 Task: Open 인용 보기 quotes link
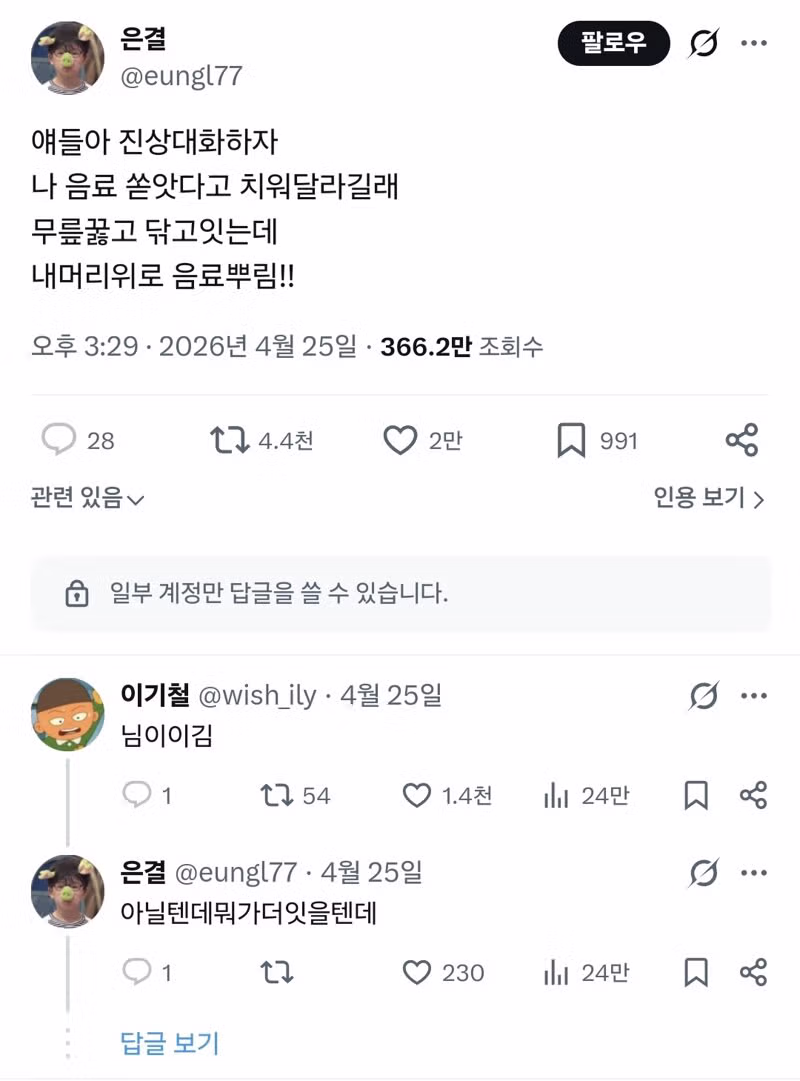pos(709,498)
